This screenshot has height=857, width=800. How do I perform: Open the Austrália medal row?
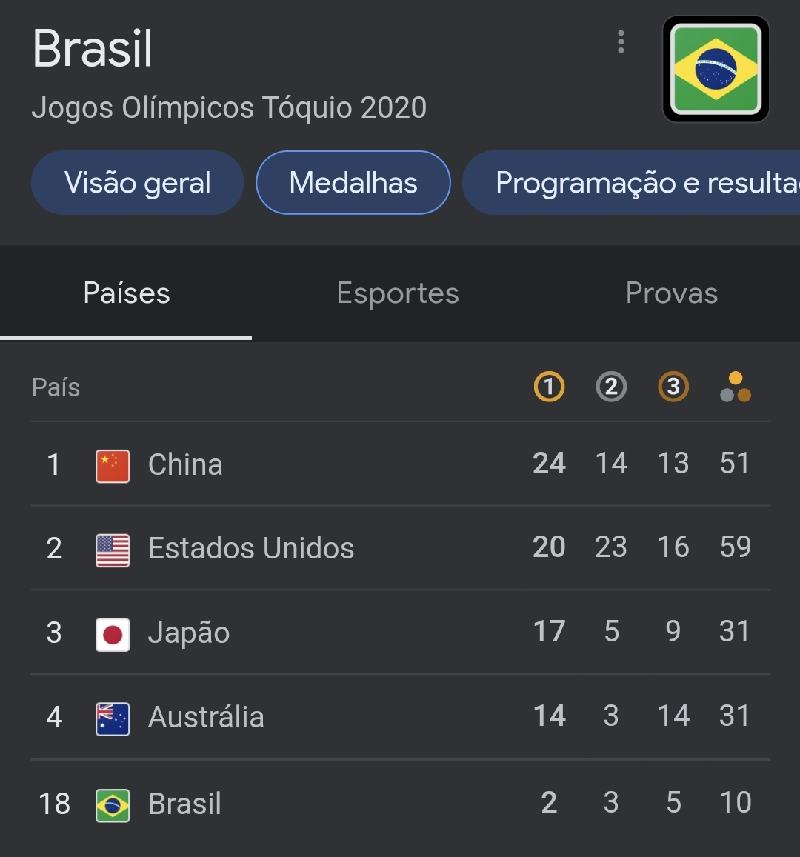pos(401,717)
